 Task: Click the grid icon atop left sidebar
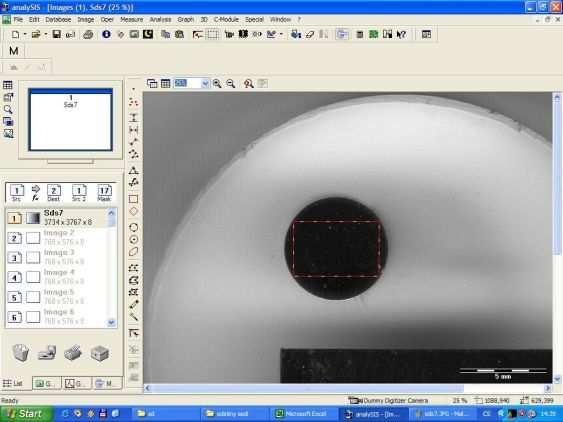[8, 85]
